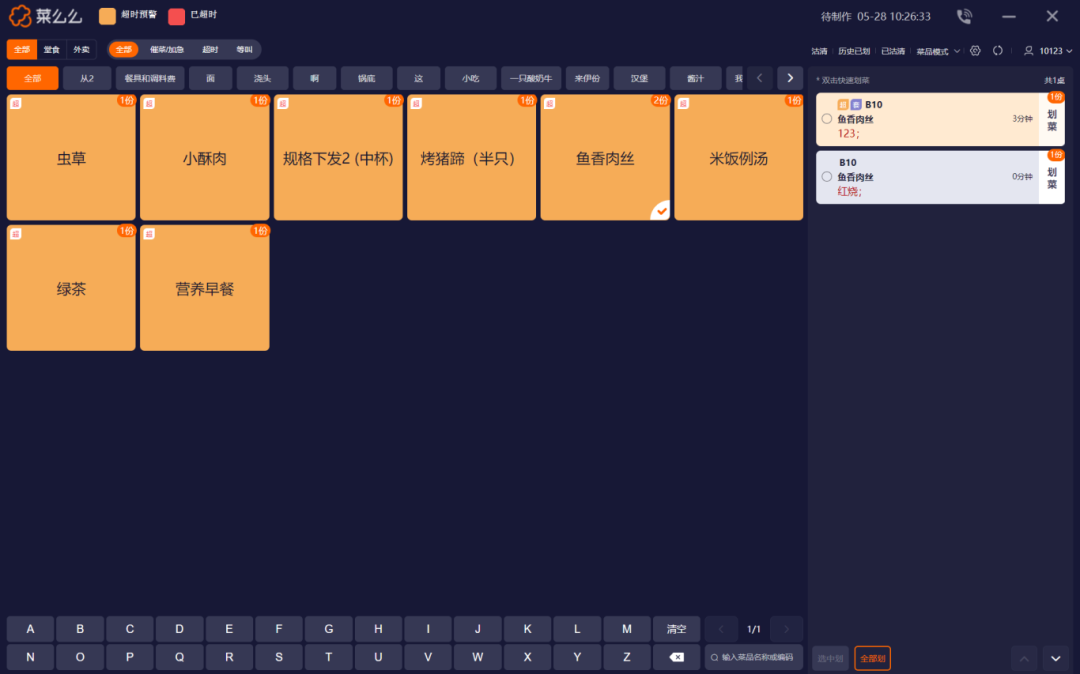
Task: Select the 全部 tab beside 堂食
Action: (22, 50)
